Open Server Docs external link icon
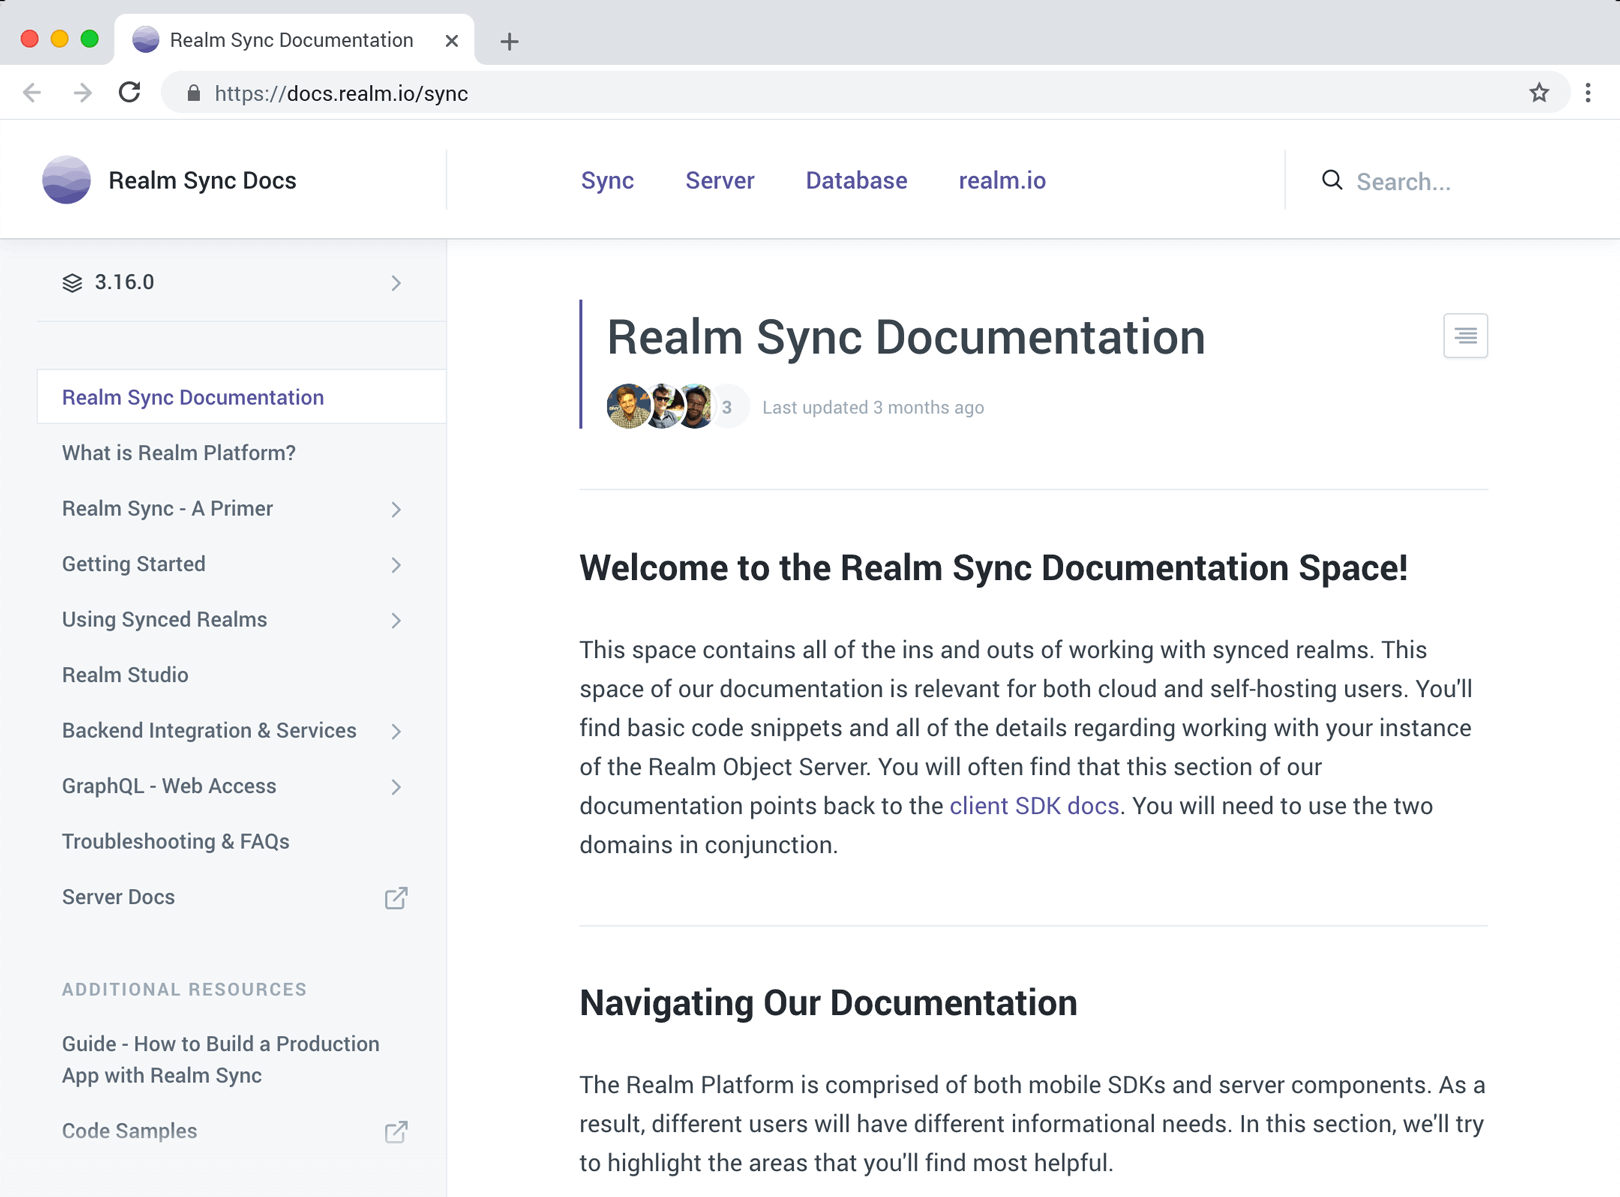The height and width of the screenshot is (1197, 1620). [x=396, y=898]
